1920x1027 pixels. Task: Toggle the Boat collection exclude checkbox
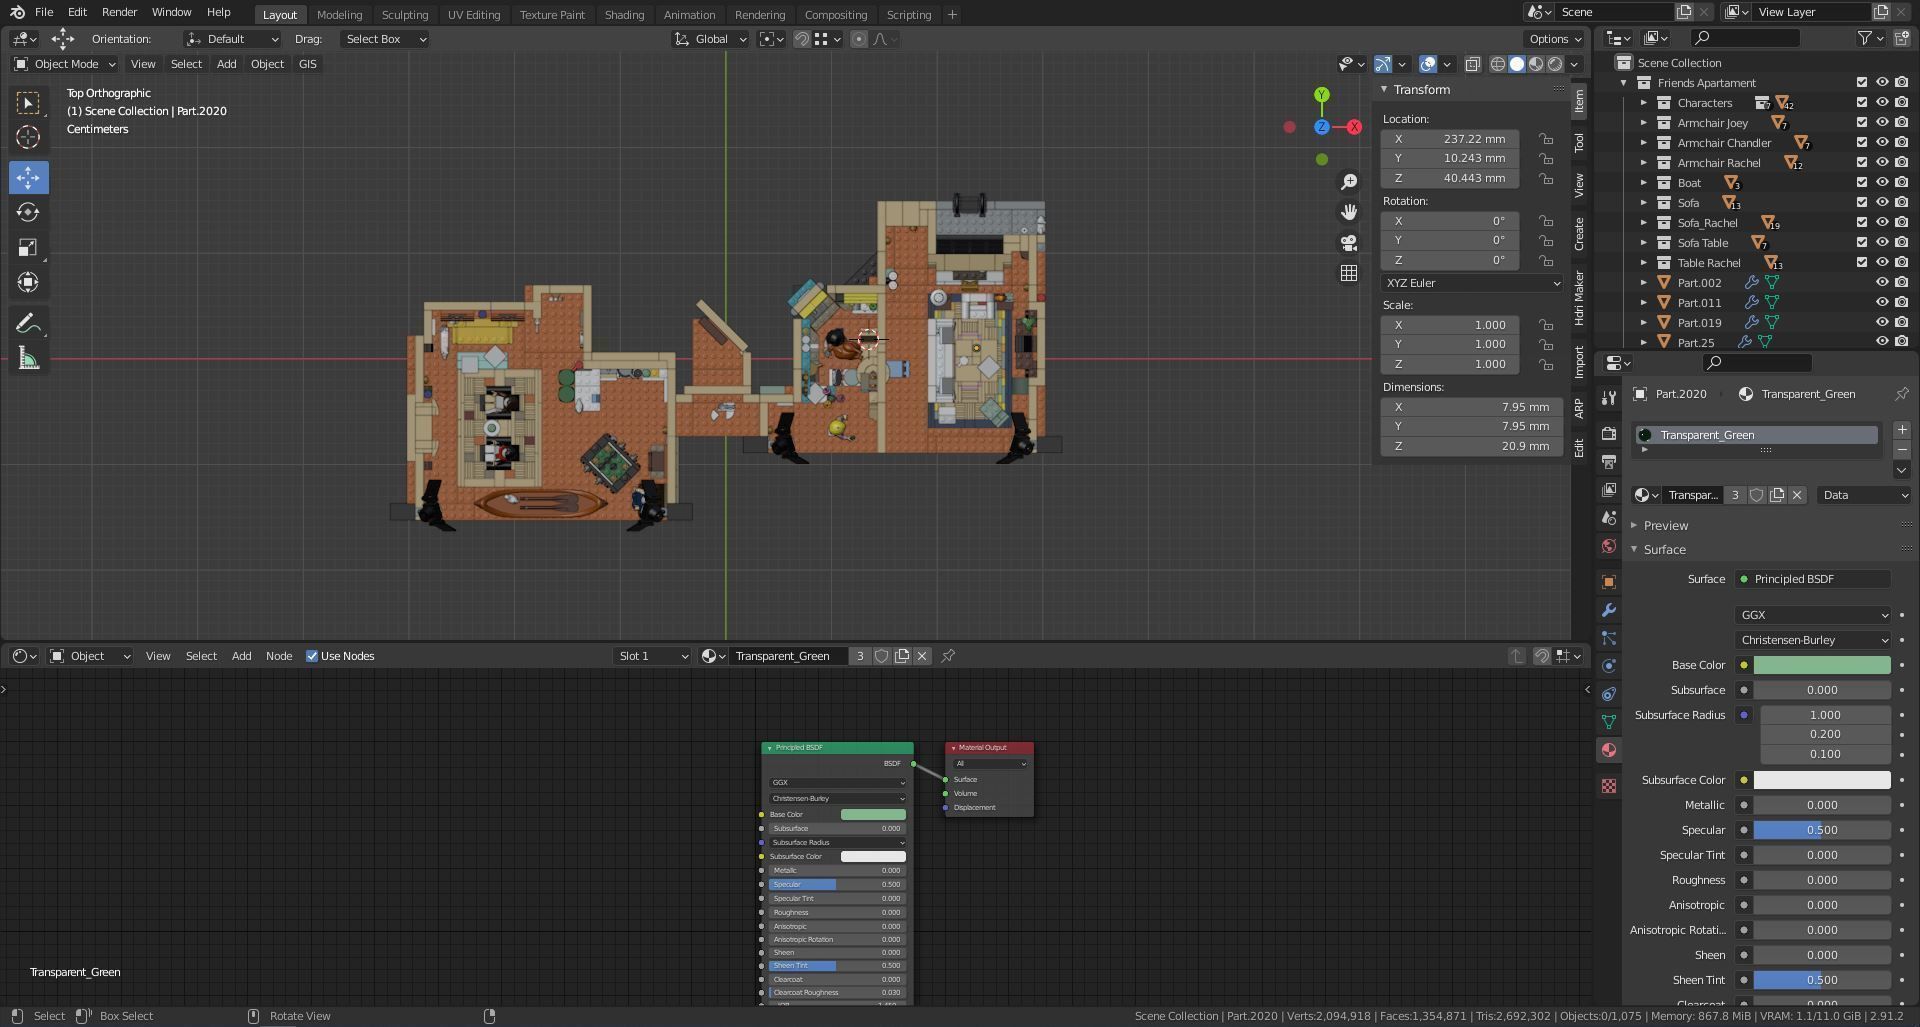[1861, 183]
